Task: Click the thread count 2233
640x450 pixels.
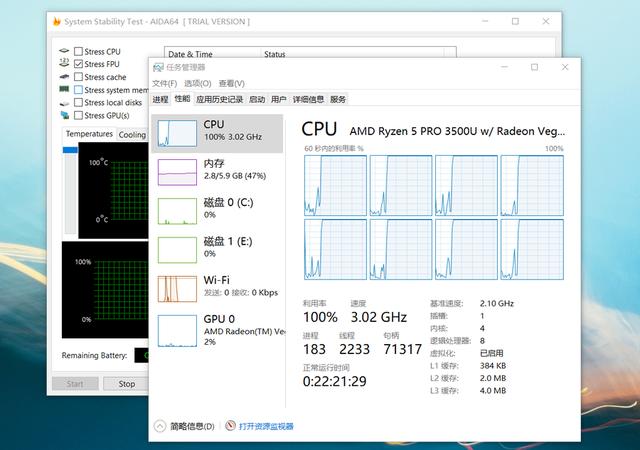Action: (354, 349)
